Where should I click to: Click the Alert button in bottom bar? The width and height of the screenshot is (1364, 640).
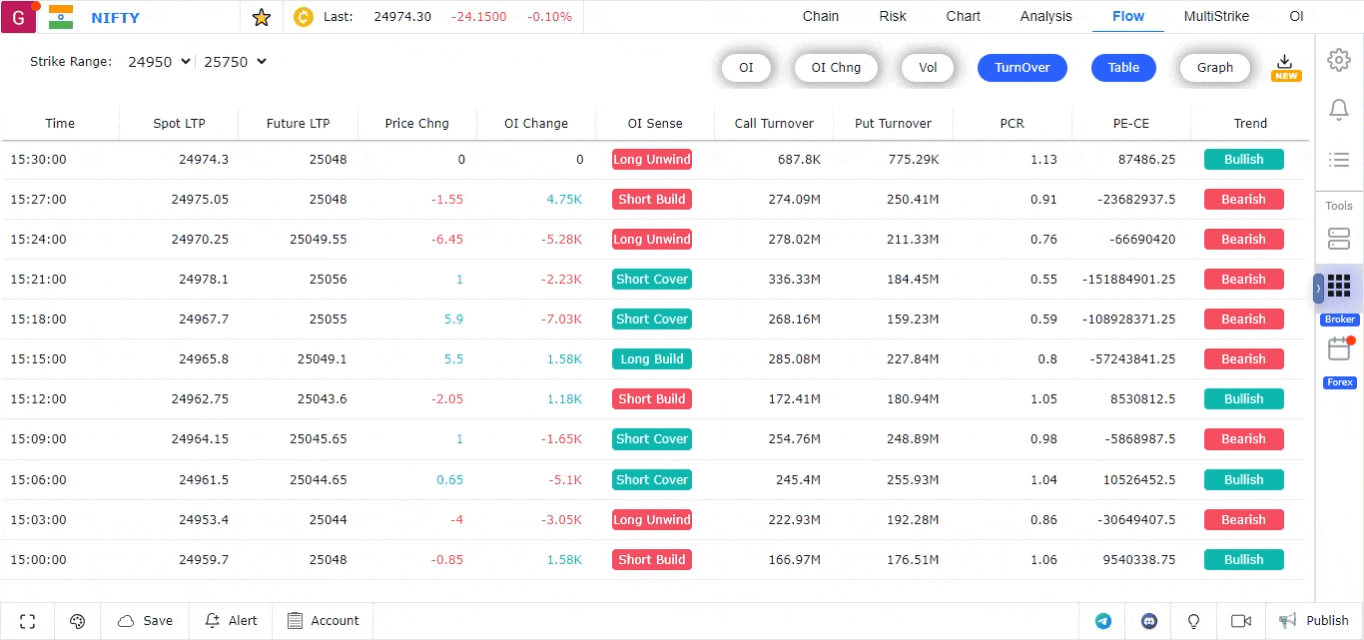231,621
